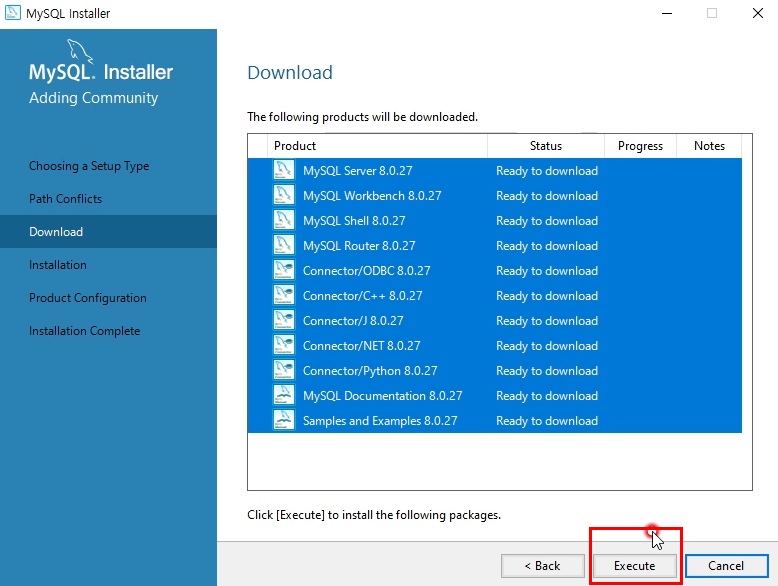
Task: Select the MySQL Server 8.0.27 row text
Action: pos(358,171)
